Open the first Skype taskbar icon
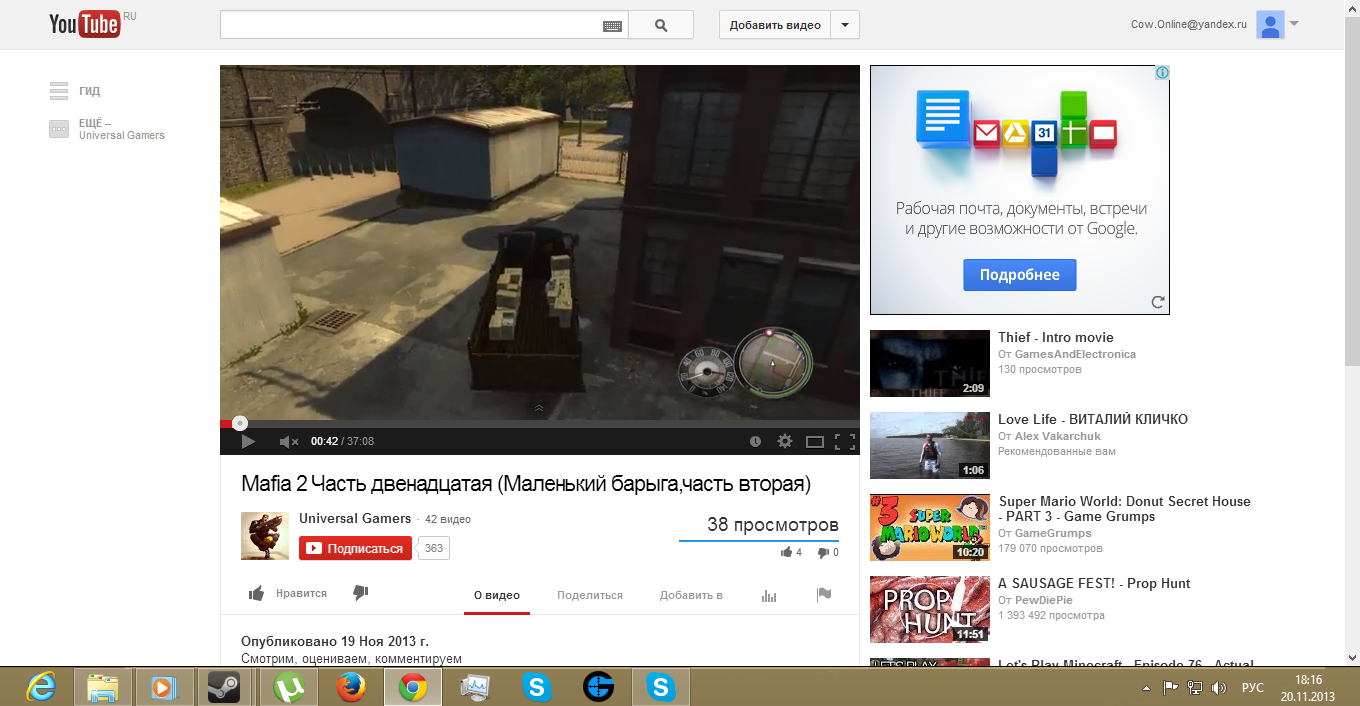1360x706 pixels. 537,687
